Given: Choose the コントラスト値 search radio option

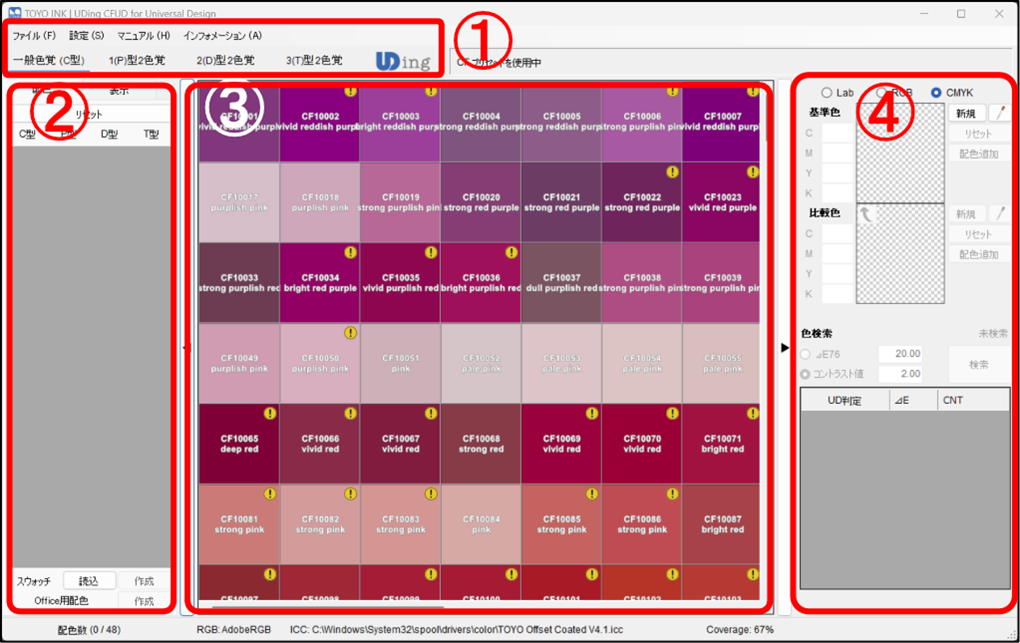Looking at the screenshot, I should [x=807, y=374].
